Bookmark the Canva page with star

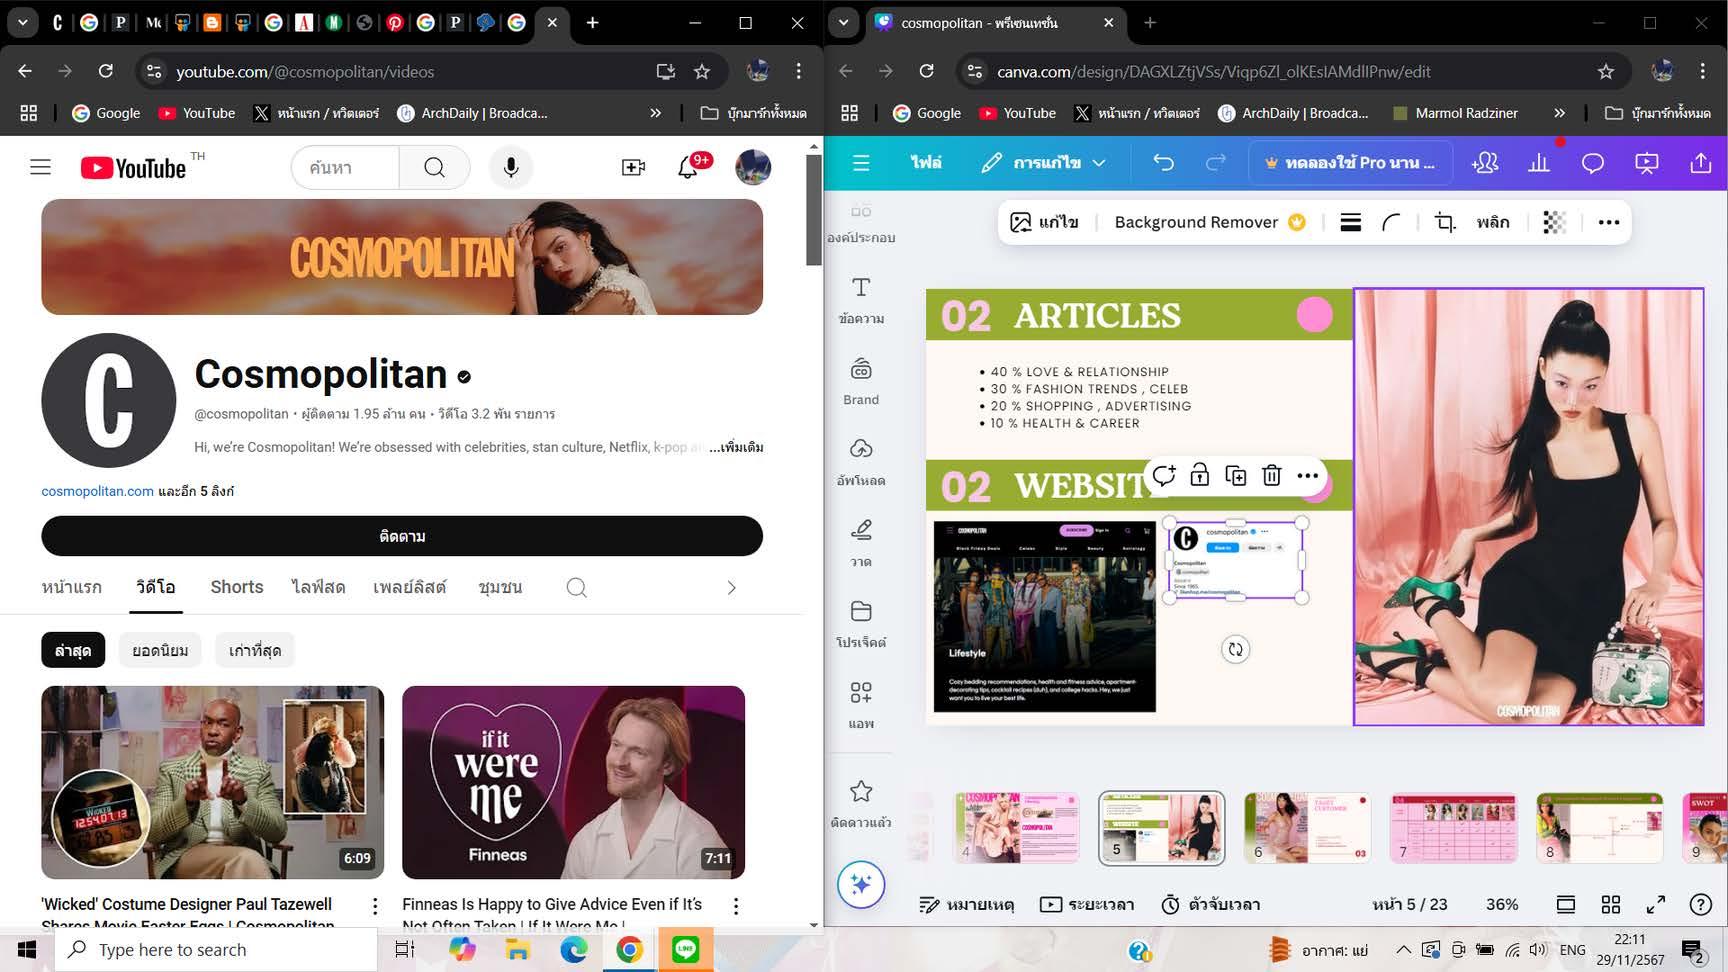coord(1606,71)
